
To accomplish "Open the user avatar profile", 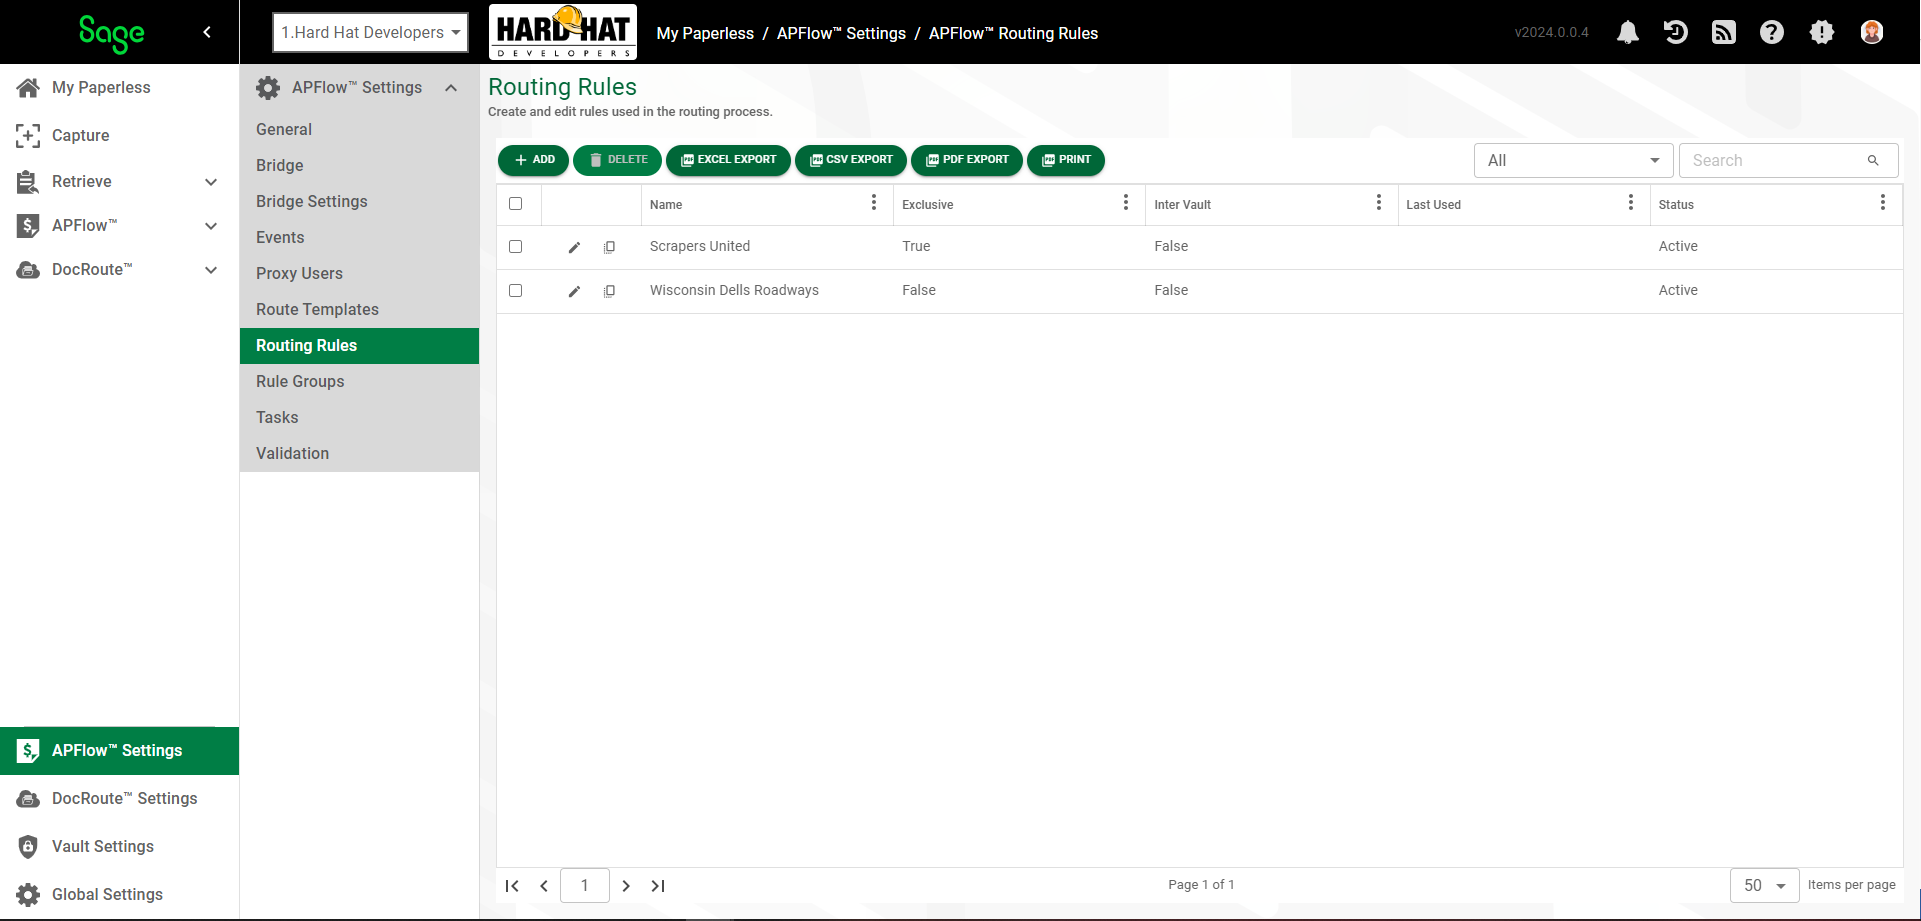I will [1872, 32].
